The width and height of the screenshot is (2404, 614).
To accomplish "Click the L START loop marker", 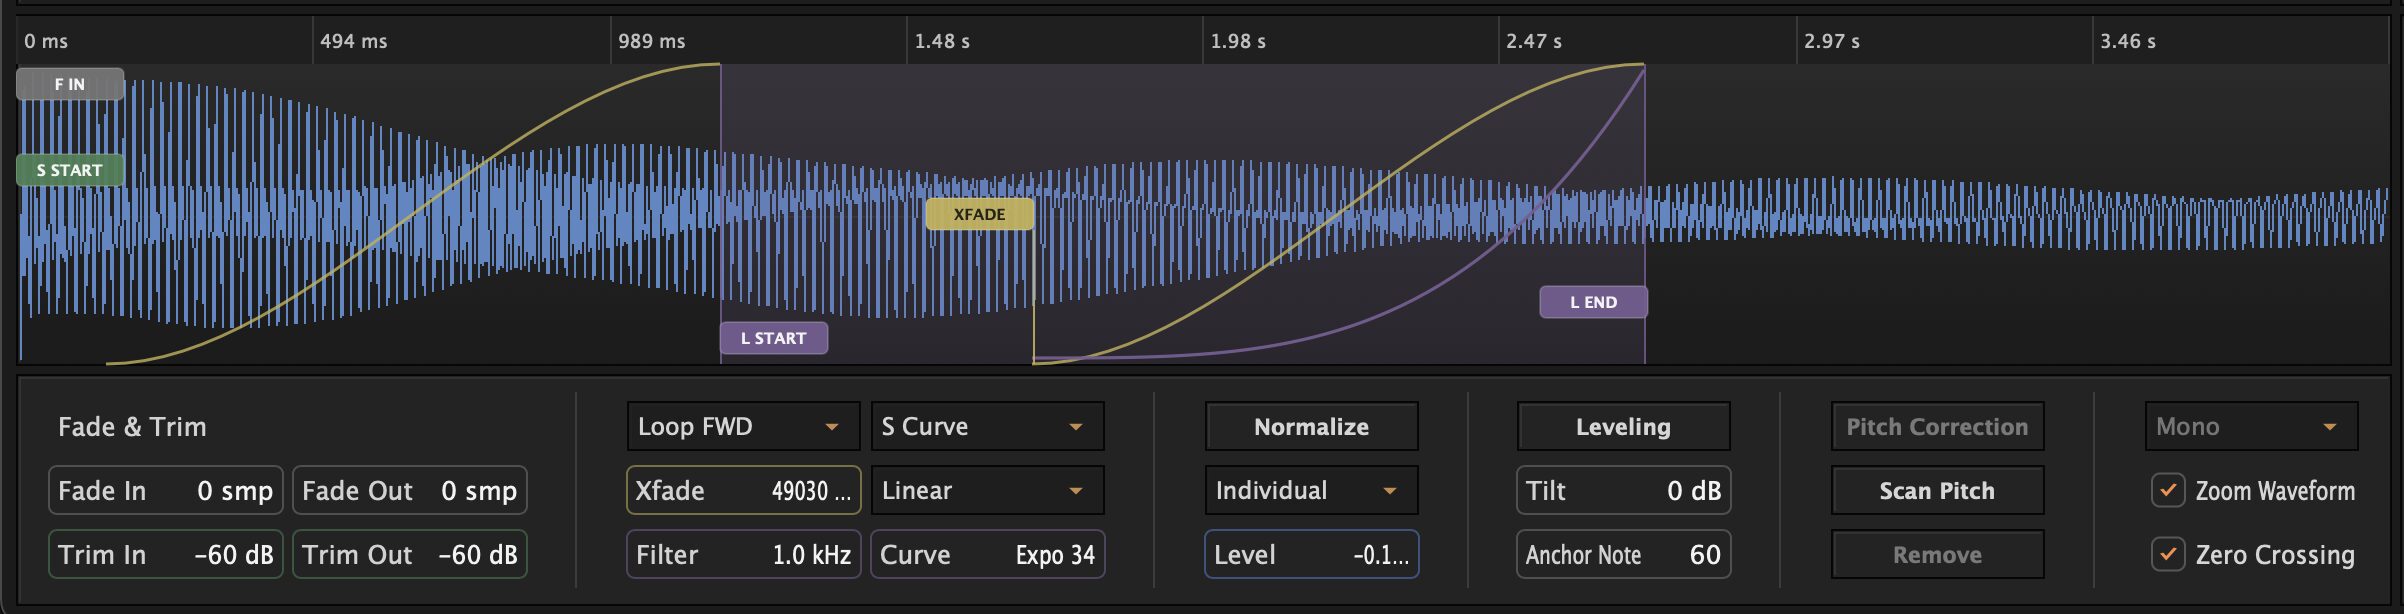I will 773,339.
